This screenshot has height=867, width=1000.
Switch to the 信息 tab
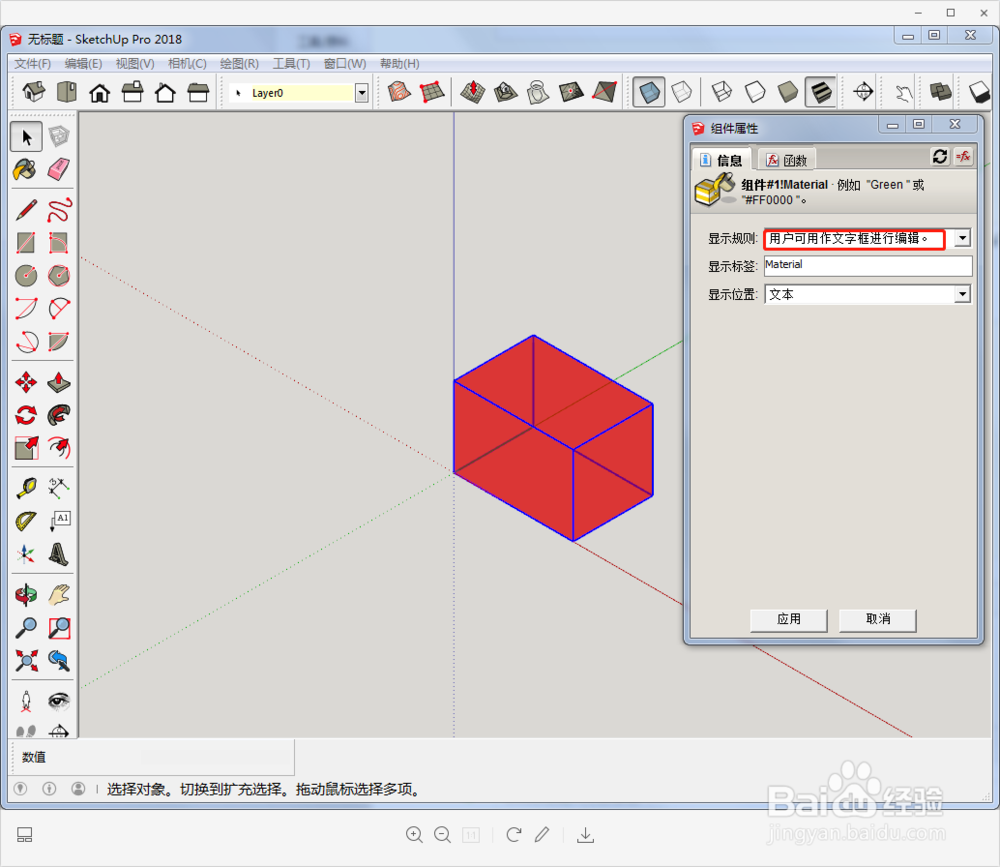pos(721,160)
